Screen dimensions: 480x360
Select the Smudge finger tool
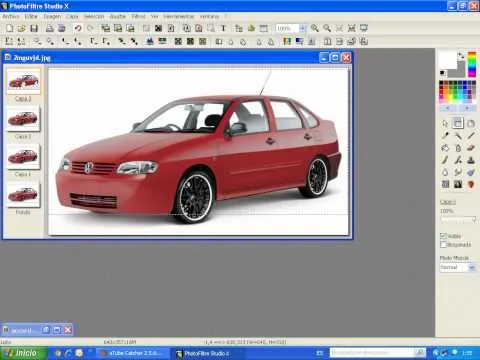(458, 172)
